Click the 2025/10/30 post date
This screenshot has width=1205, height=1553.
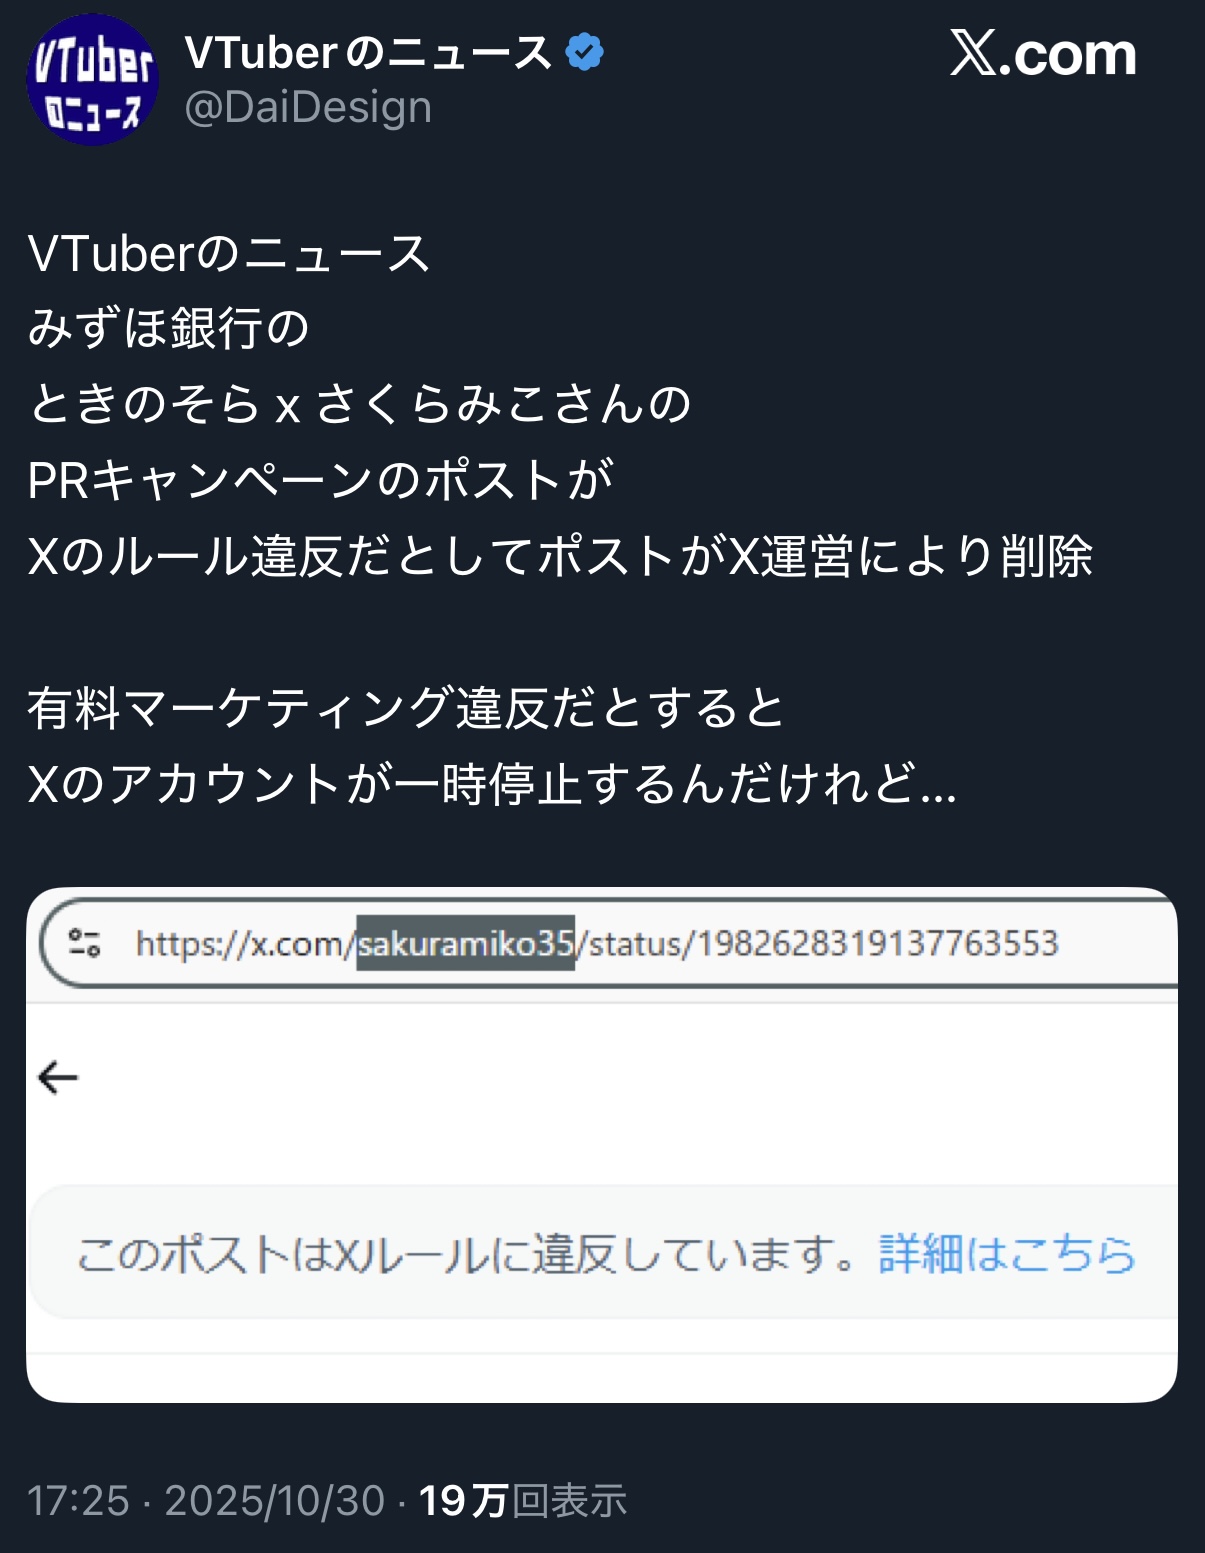point(275,1501)
